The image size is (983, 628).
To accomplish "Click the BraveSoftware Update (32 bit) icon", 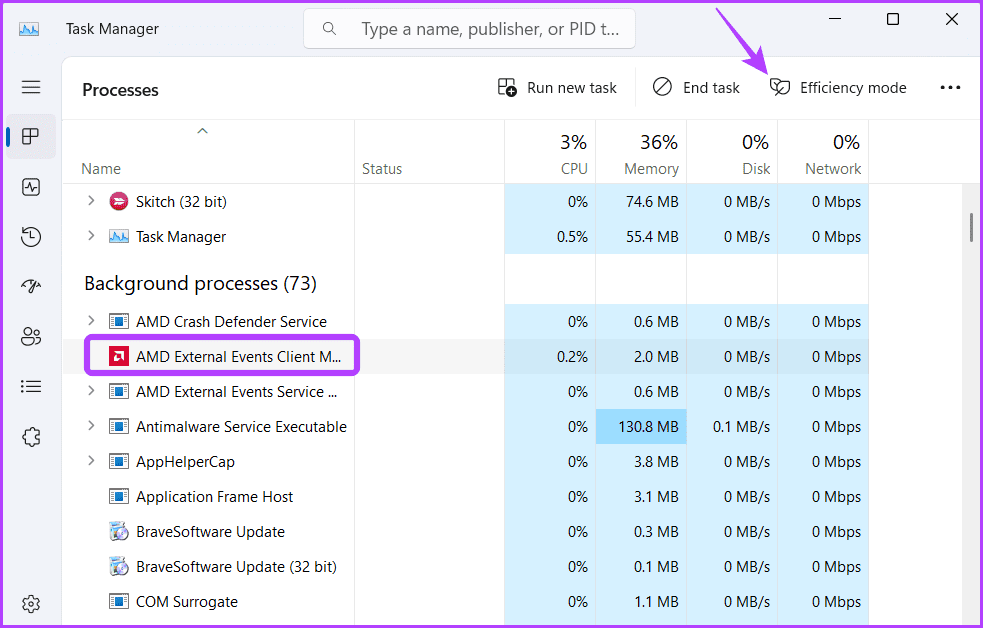I will [x=118, y=567].
